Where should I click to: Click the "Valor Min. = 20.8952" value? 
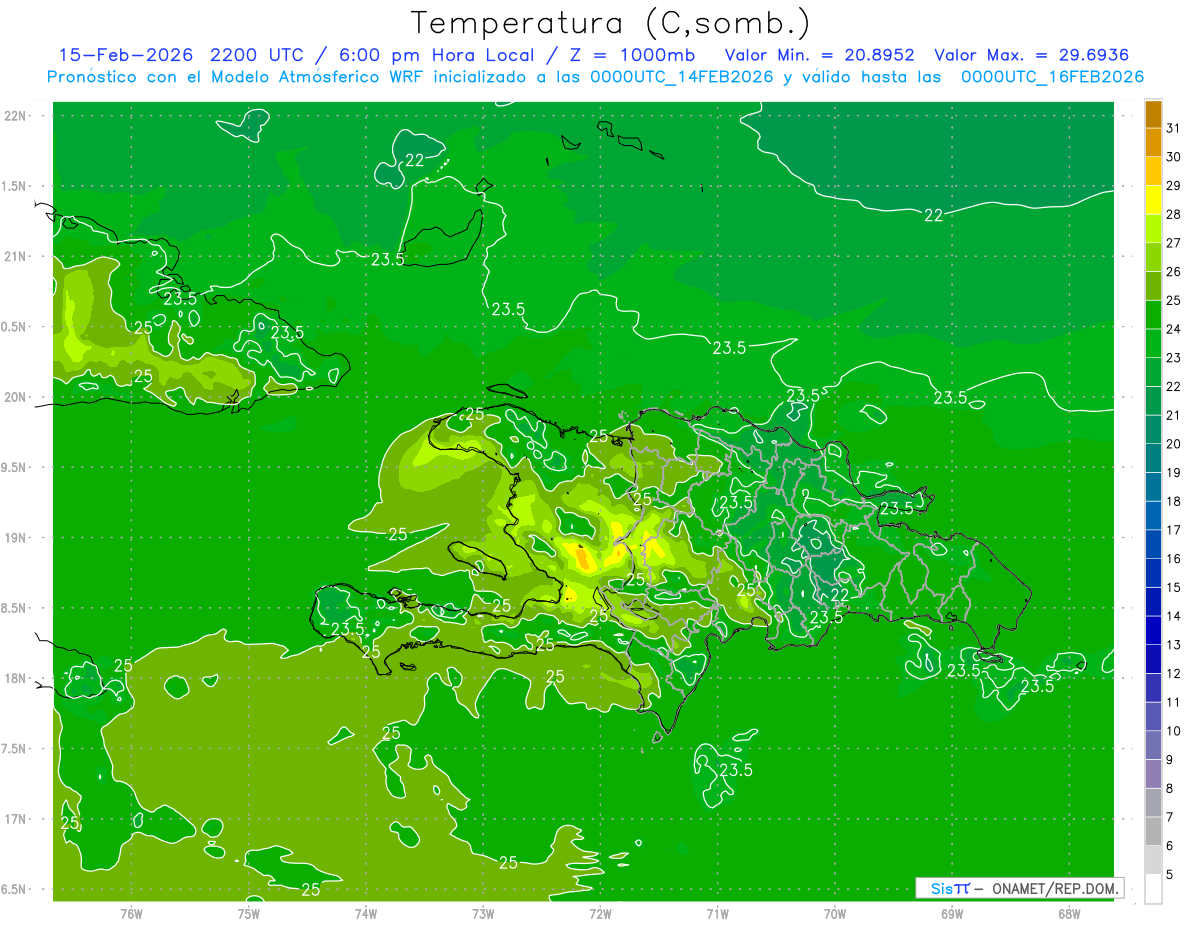coord(819,55)
